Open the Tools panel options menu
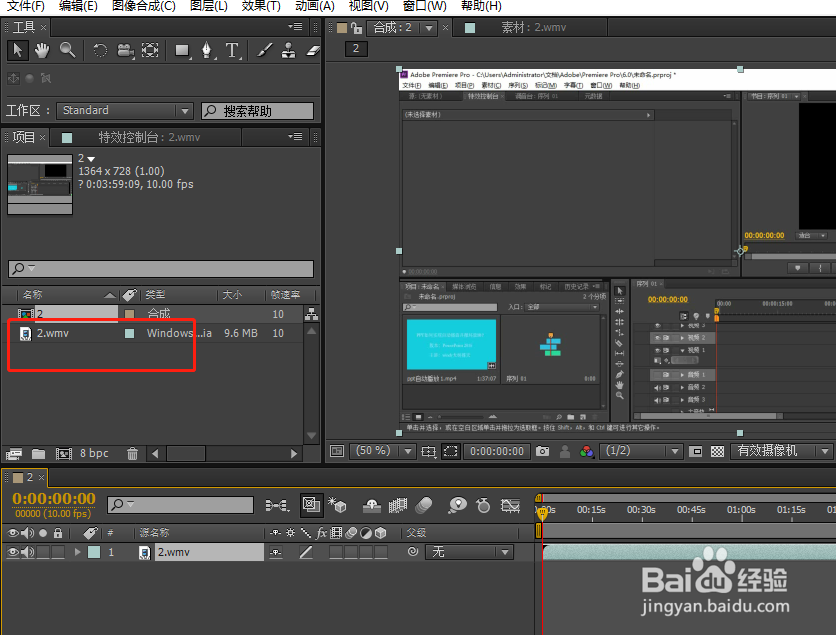The image size is (836, 635). 295,26
